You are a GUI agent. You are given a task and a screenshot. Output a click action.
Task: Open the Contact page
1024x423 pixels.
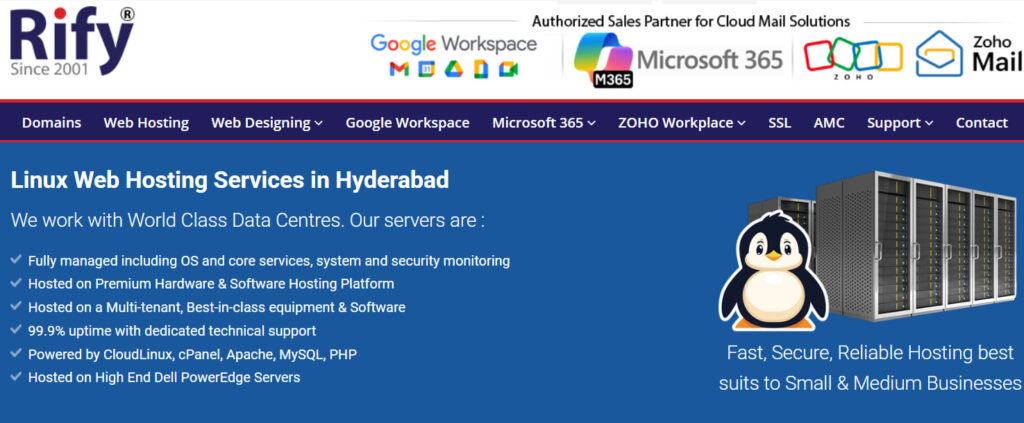(982, 123)
